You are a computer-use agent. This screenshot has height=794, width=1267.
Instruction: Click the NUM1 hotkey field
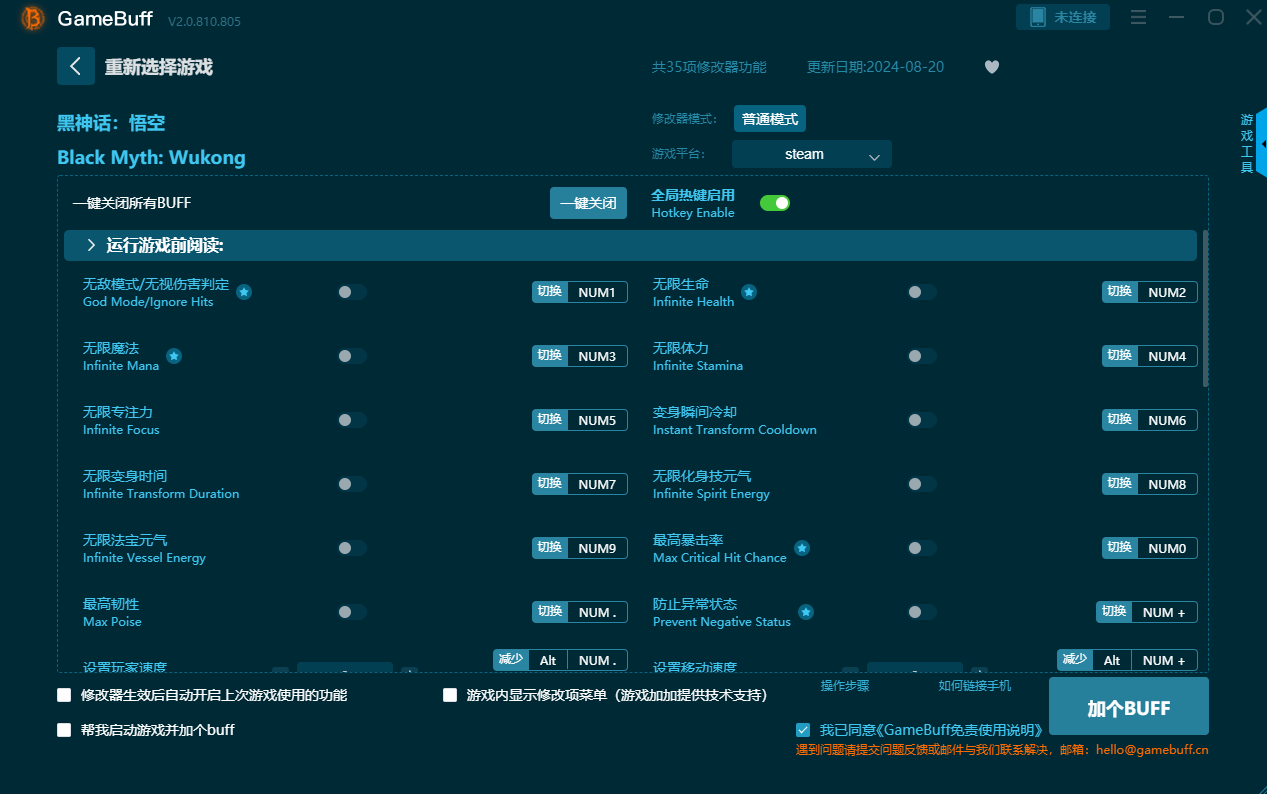tap(597, 292)
